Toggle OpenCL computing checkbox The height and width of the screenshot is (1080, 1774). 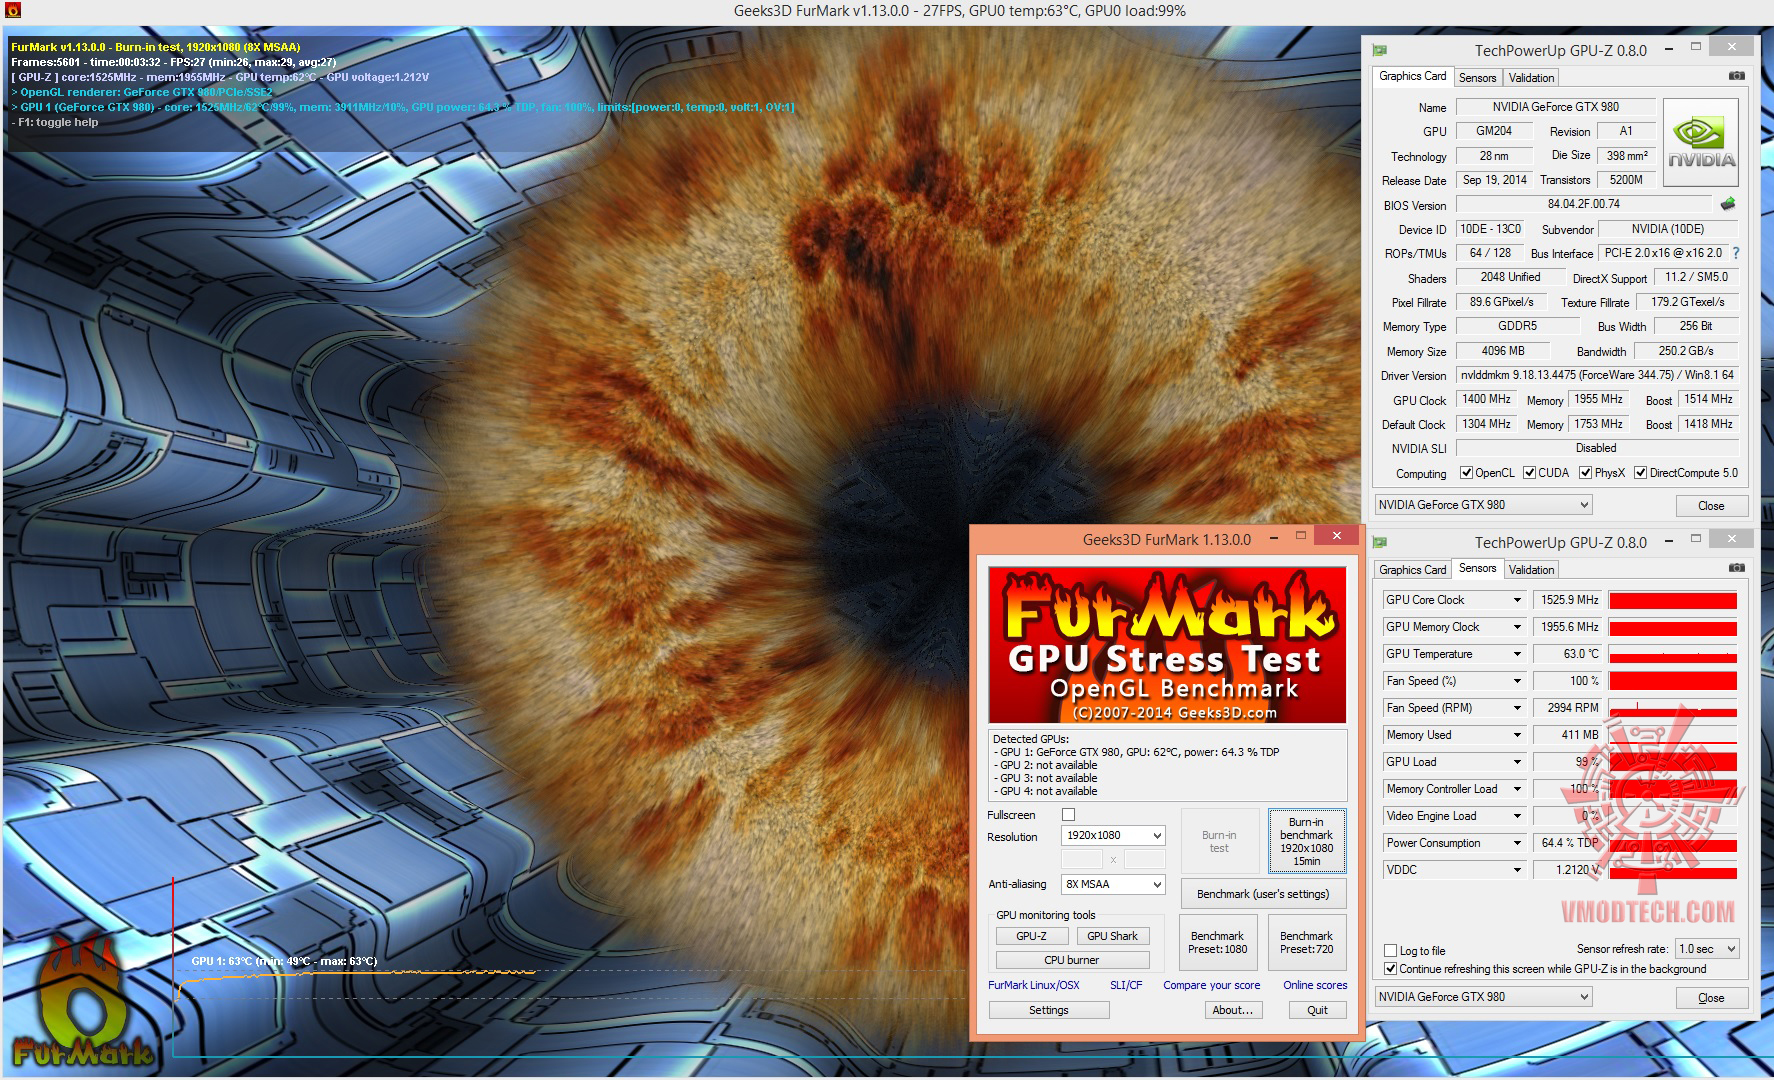pyautogui.click(x=1466, y=473)
